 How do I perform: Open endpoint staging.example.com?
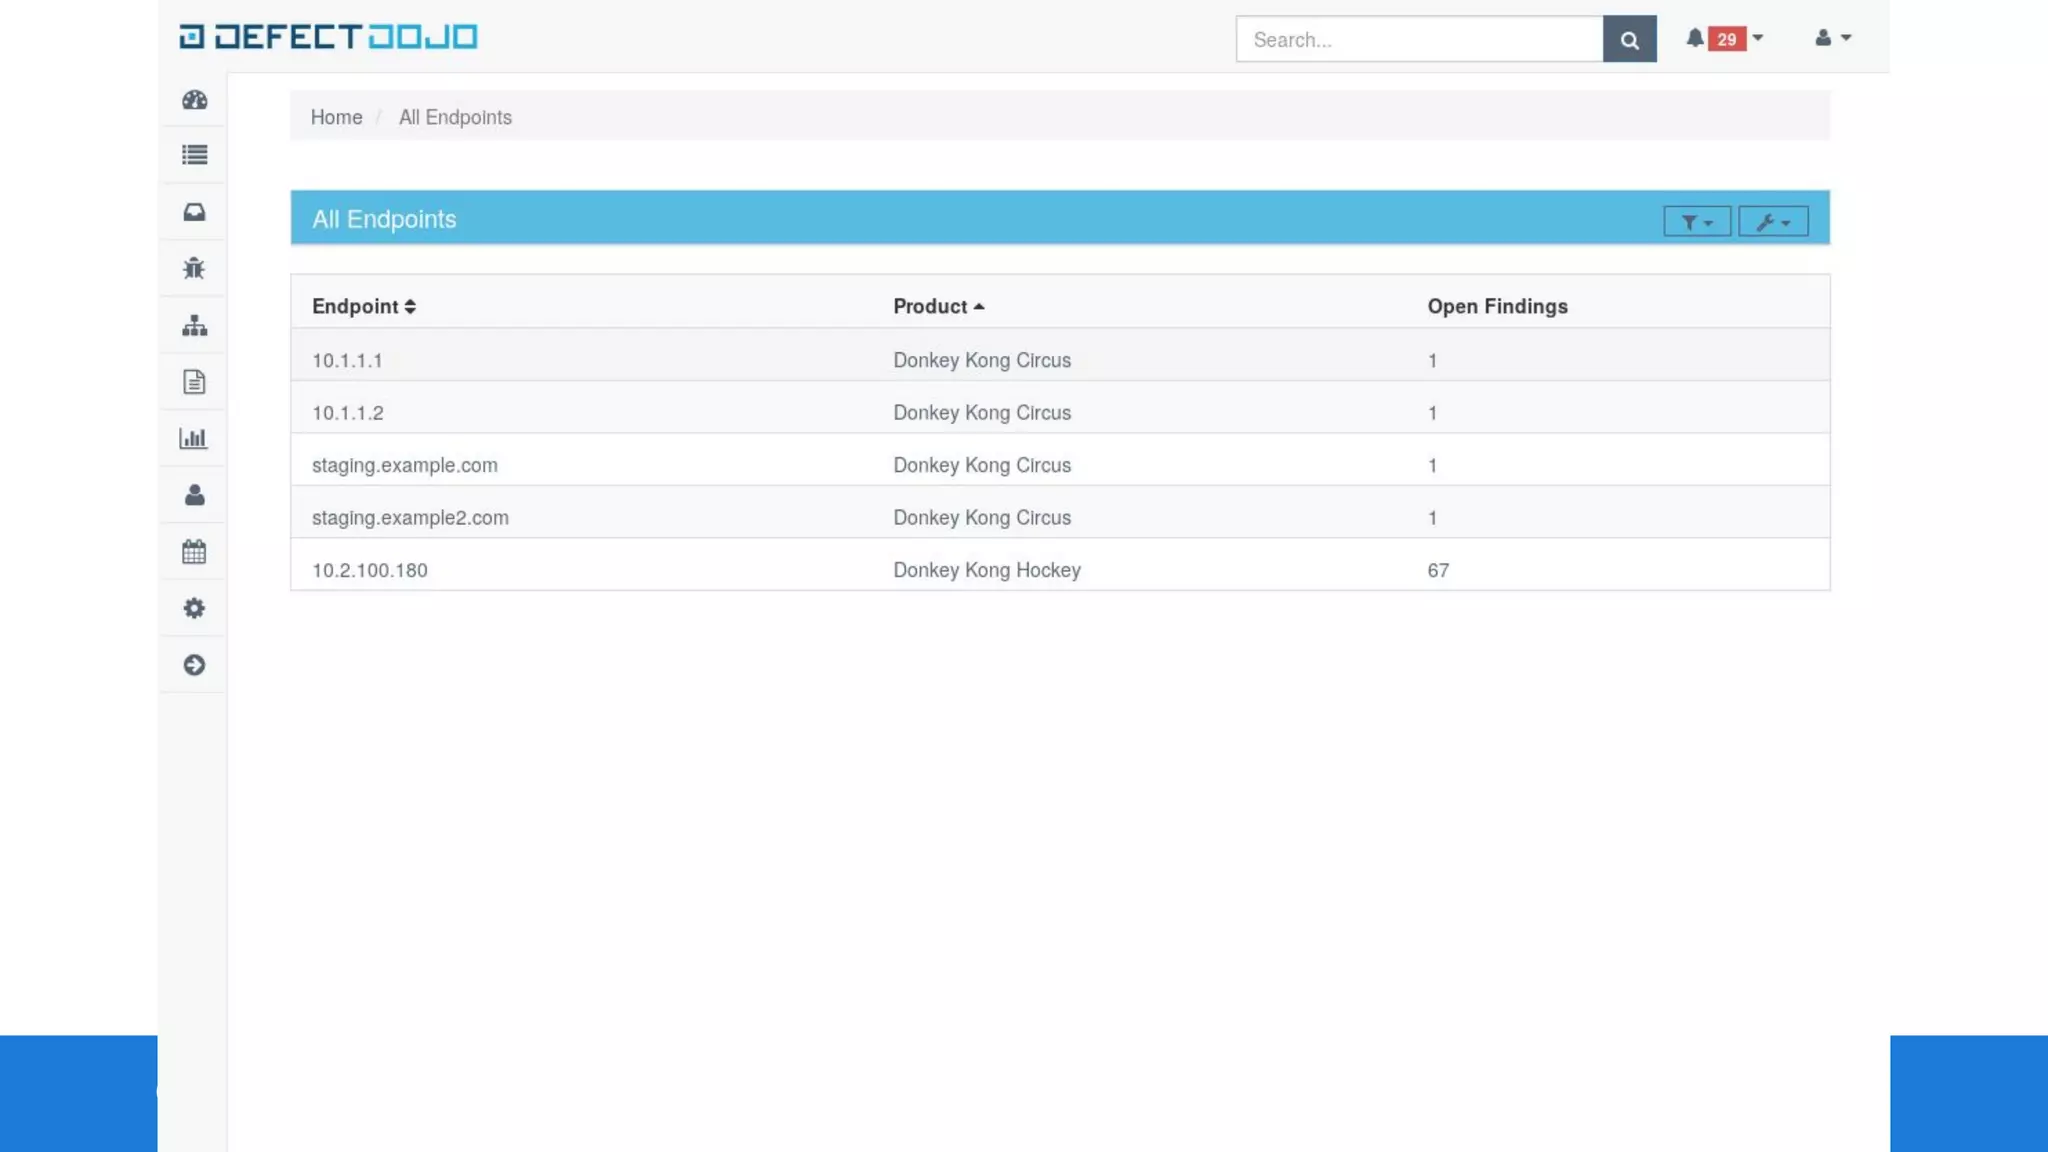tap(404, 465)
